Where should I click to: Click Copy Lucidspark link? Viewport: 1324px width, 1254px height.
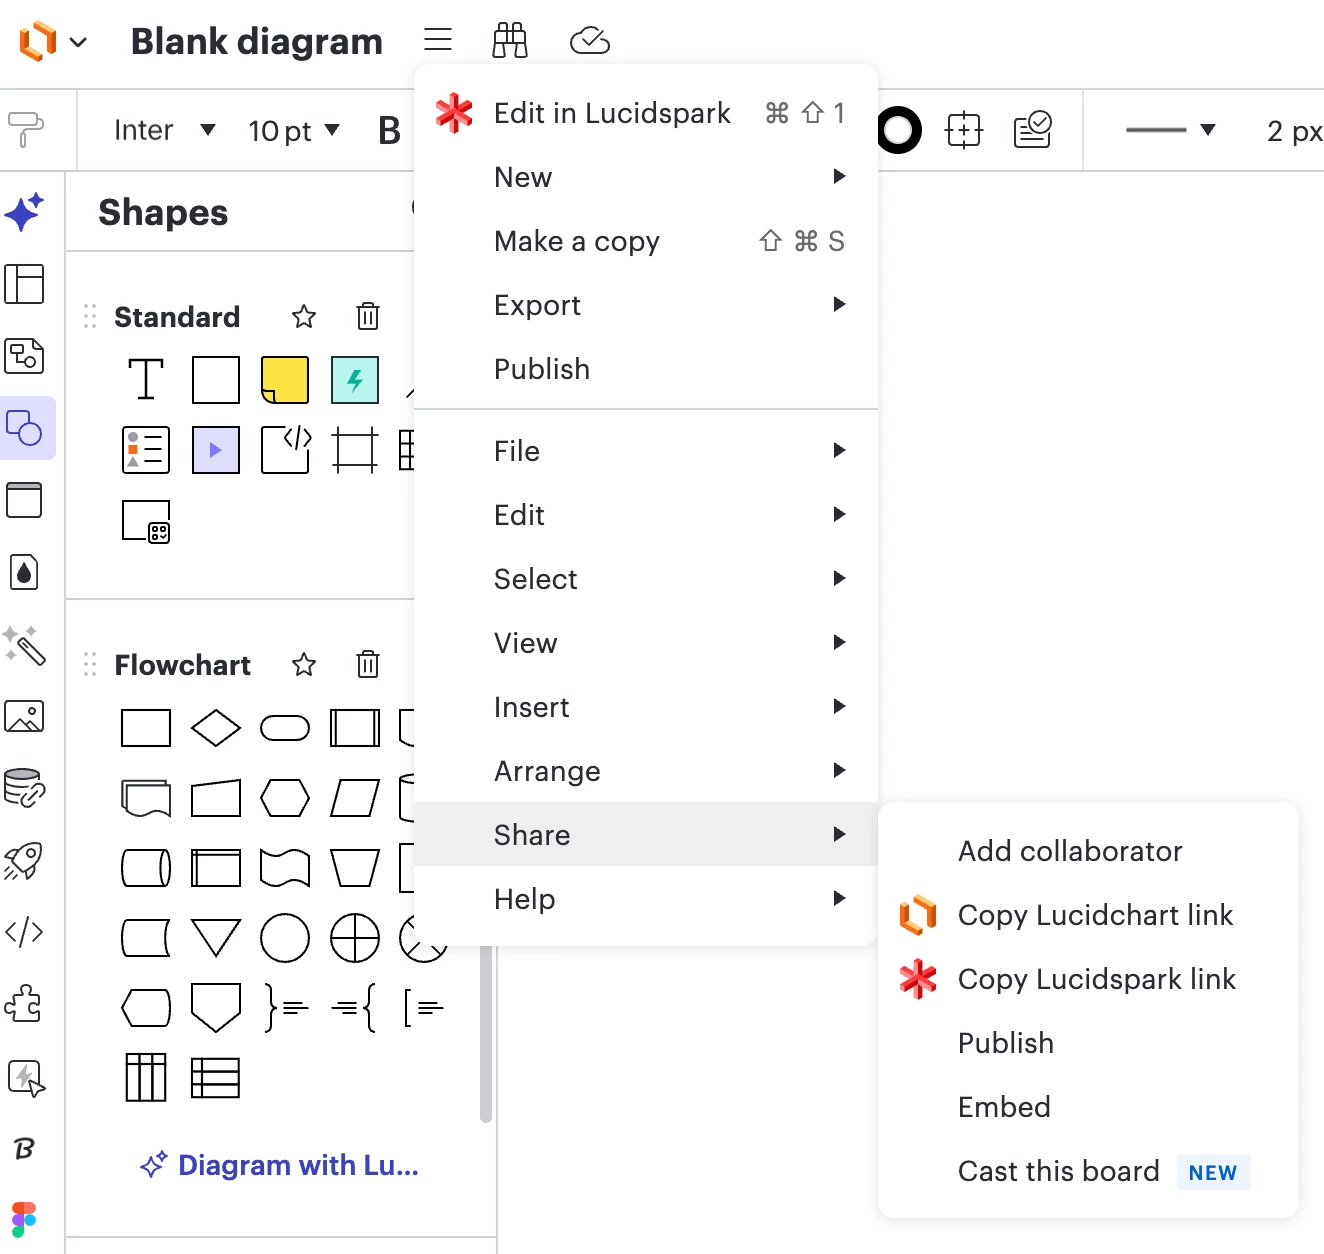tap(1088, 979)
